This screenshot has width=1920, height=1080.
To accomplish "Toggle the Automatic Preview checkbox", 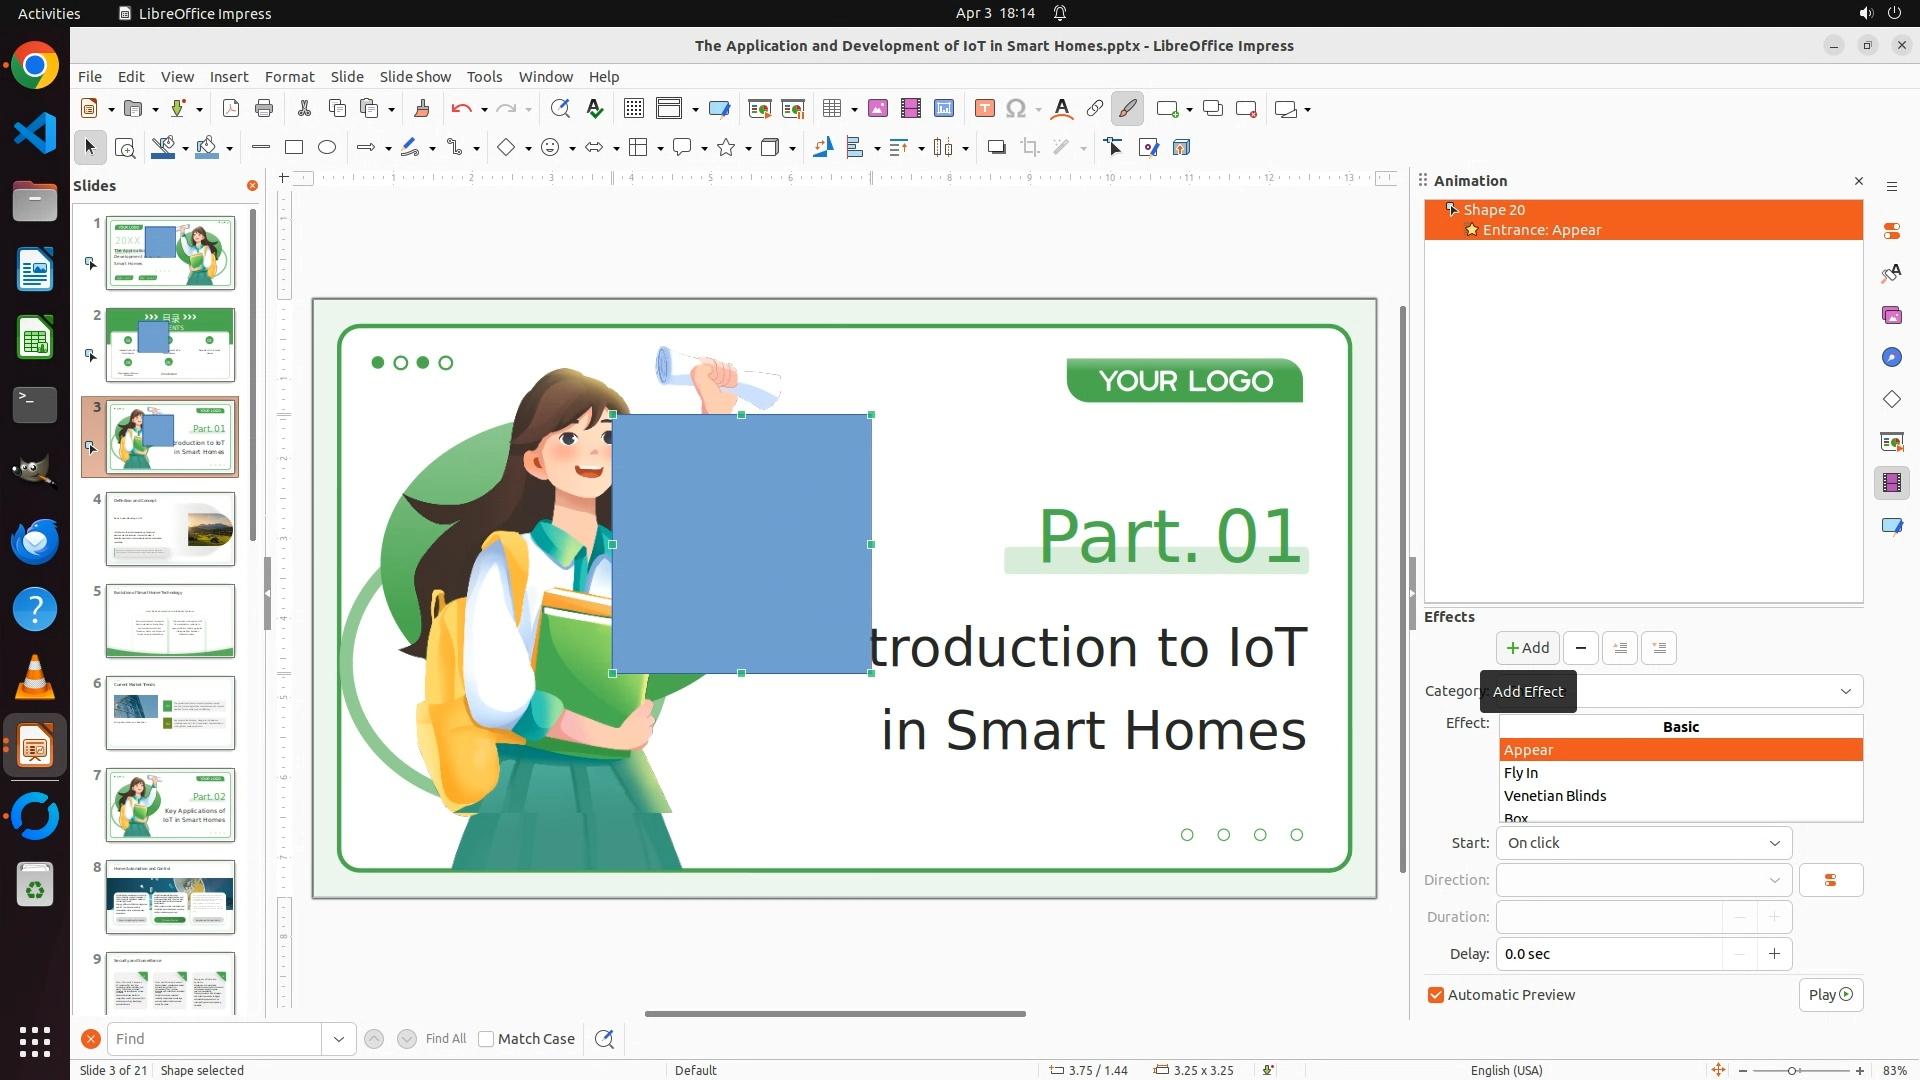I will [1436, 995].
